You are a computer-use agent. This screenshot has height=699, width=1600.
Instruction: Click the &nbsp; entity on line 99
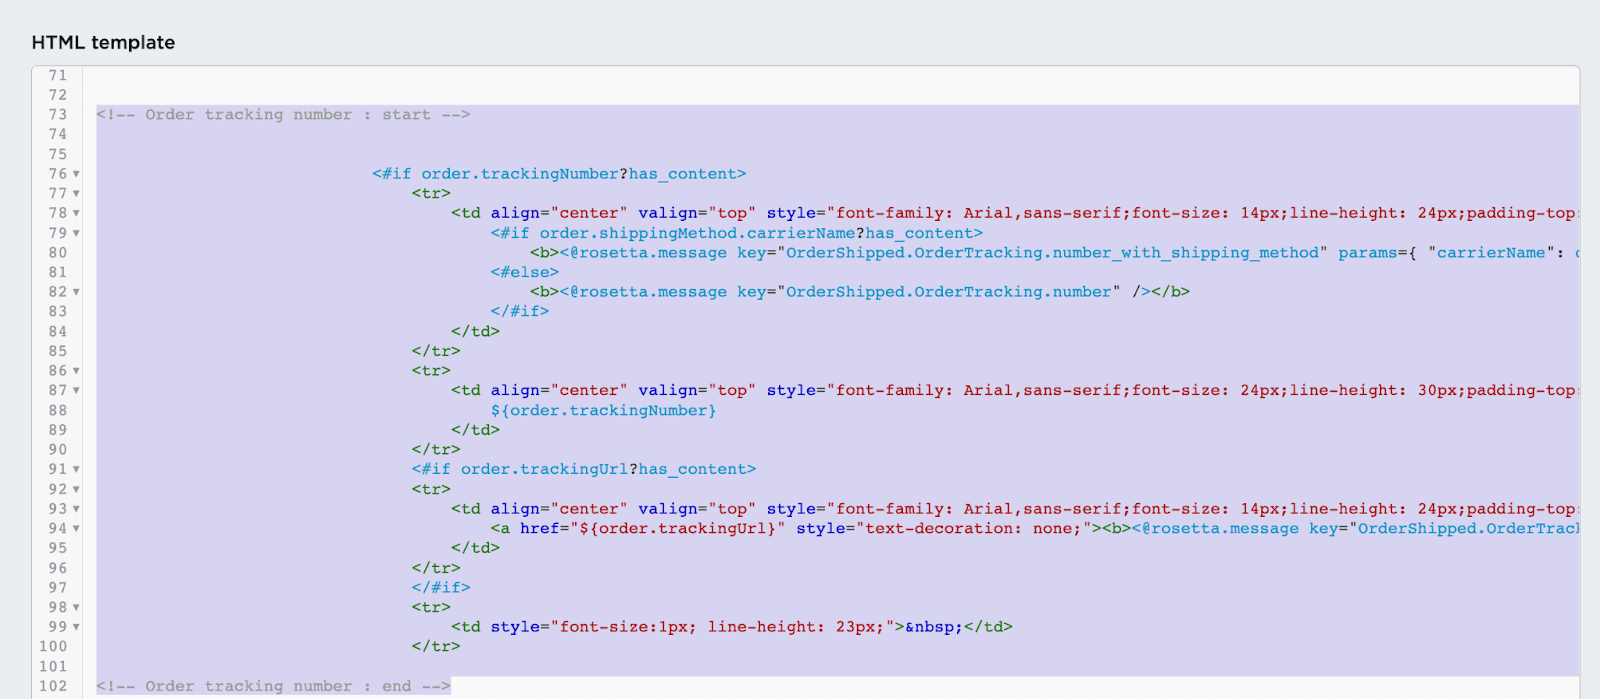pos(934,627)
